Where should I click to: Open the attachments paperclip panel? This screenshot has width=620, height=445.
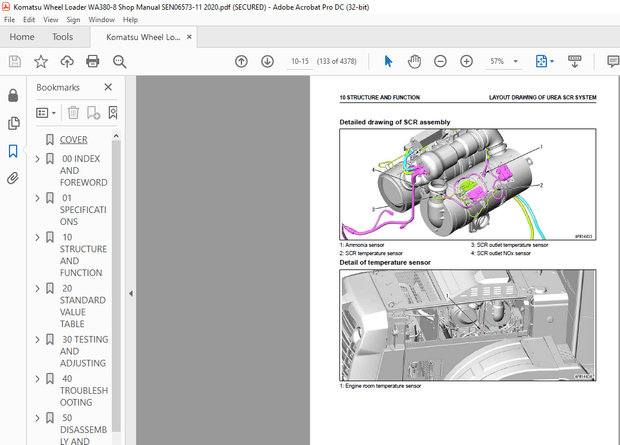pyautogui.click(x=13, y=178)
